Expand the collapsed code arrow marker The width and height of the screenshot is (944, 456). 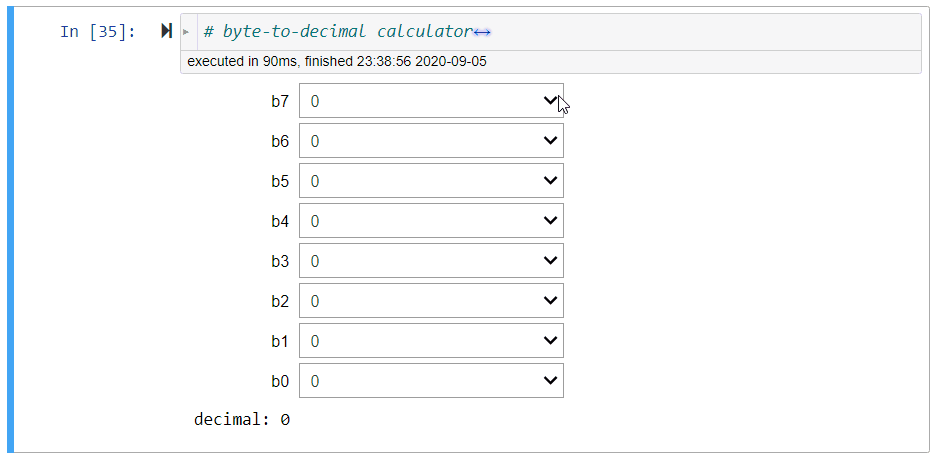pos(482,32)
